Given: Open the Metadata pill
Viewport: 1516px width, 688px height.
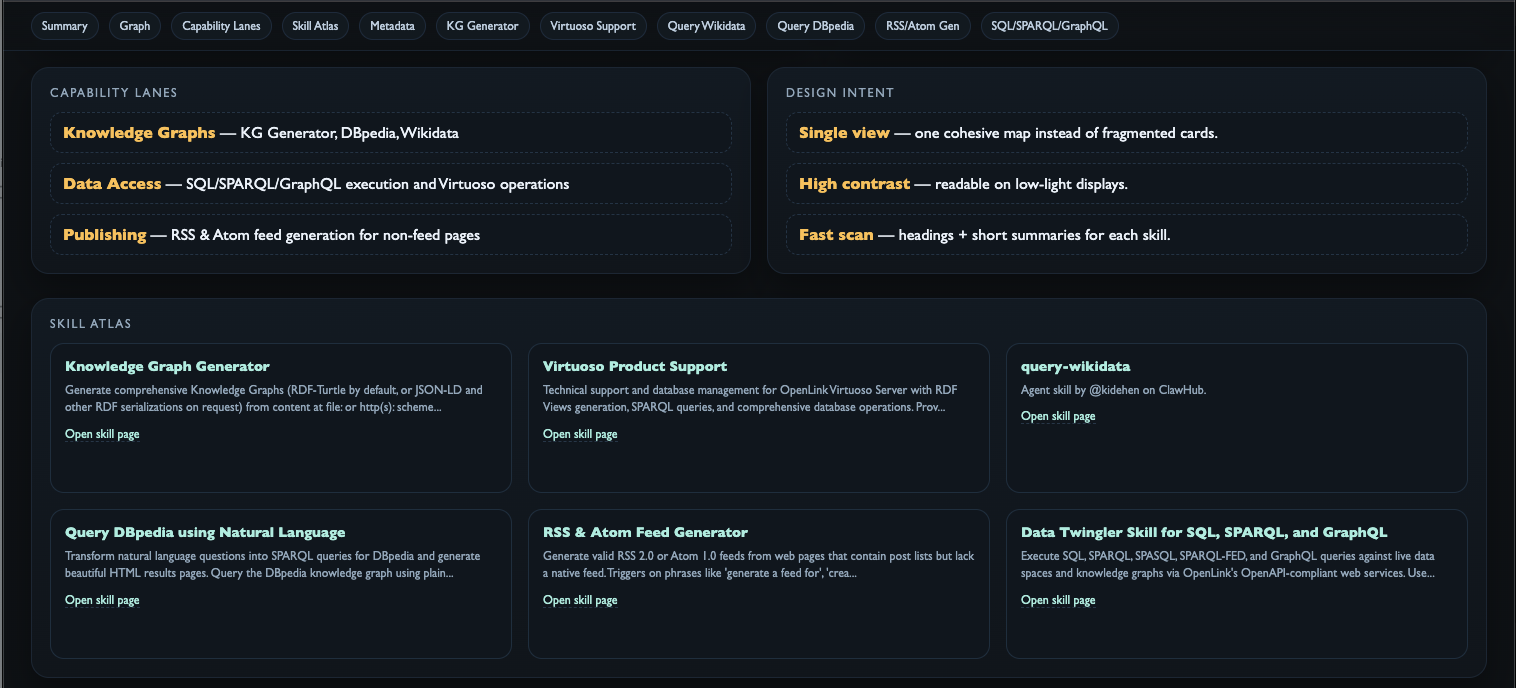Looking at the screenshot, I should click(x=392, y=26).
